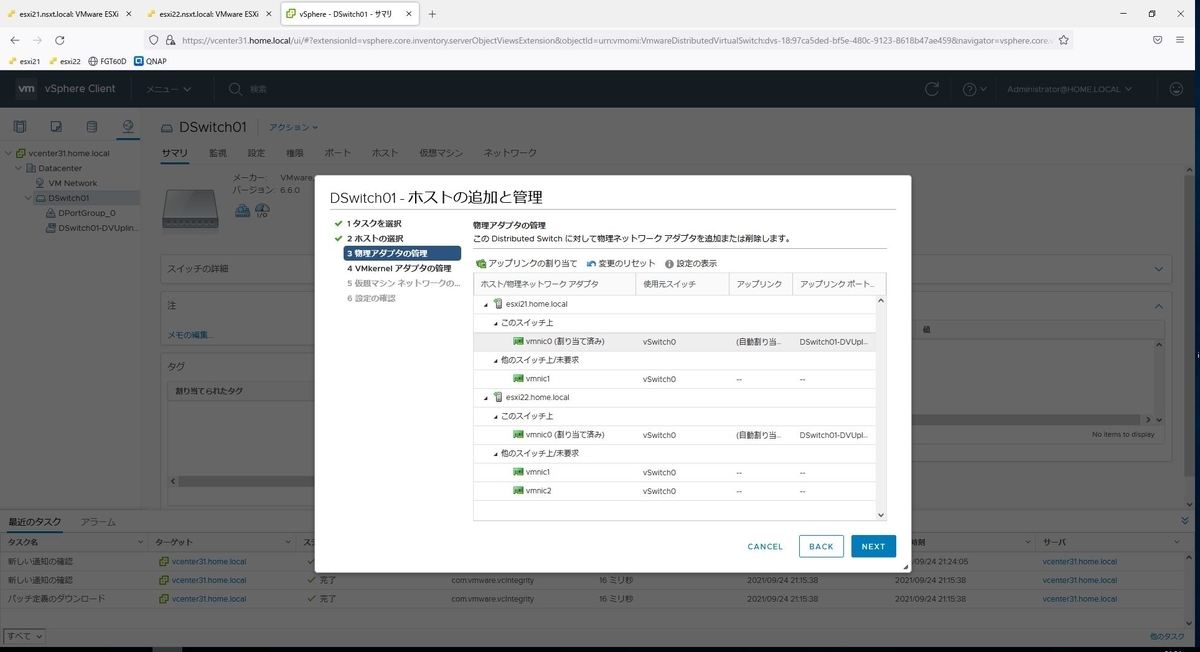Collapse the Datacenter tree node
This screenshot has width=1200, height=652.
click(19, 168)
